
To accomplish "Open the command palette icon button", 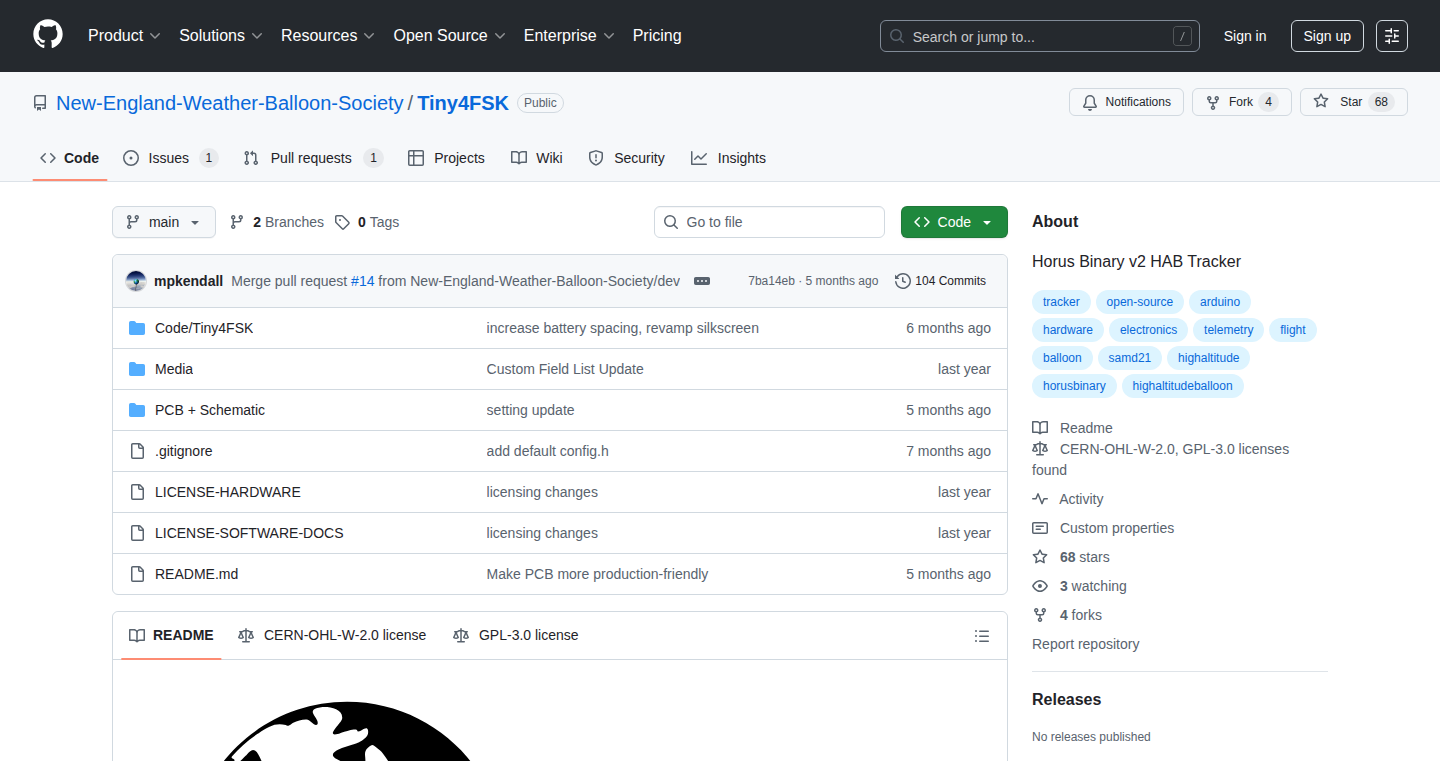I will click(x=1392, y=36).
